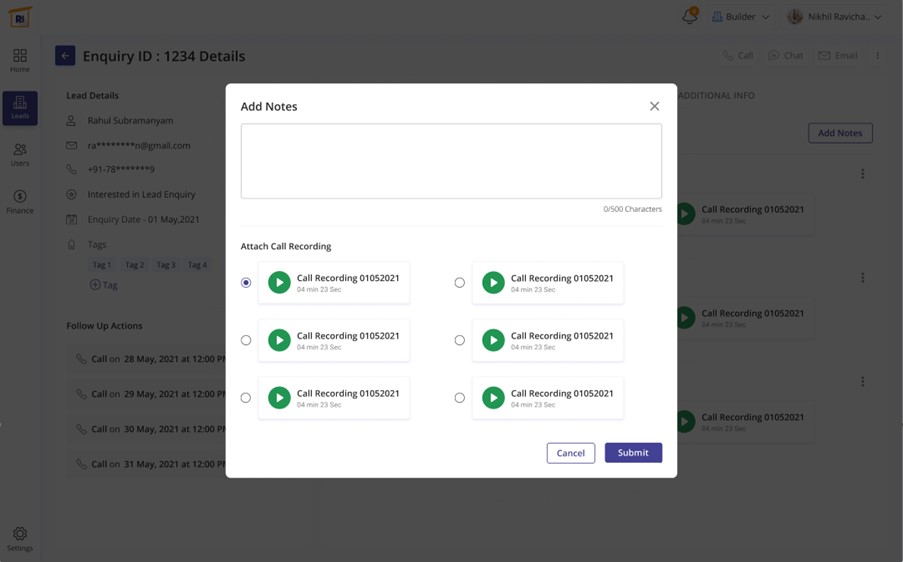Select the bottom-left call recording radio button
This screenshot has width=903, height=562.
(x=246, y=398)
